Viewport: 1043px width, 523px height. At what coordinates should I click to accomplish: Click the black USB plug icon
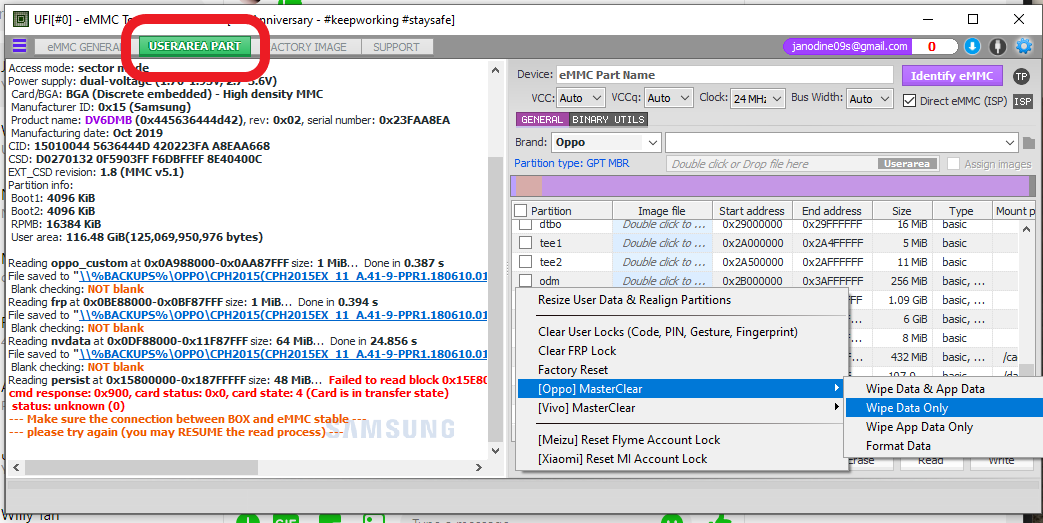coord(996,47)
